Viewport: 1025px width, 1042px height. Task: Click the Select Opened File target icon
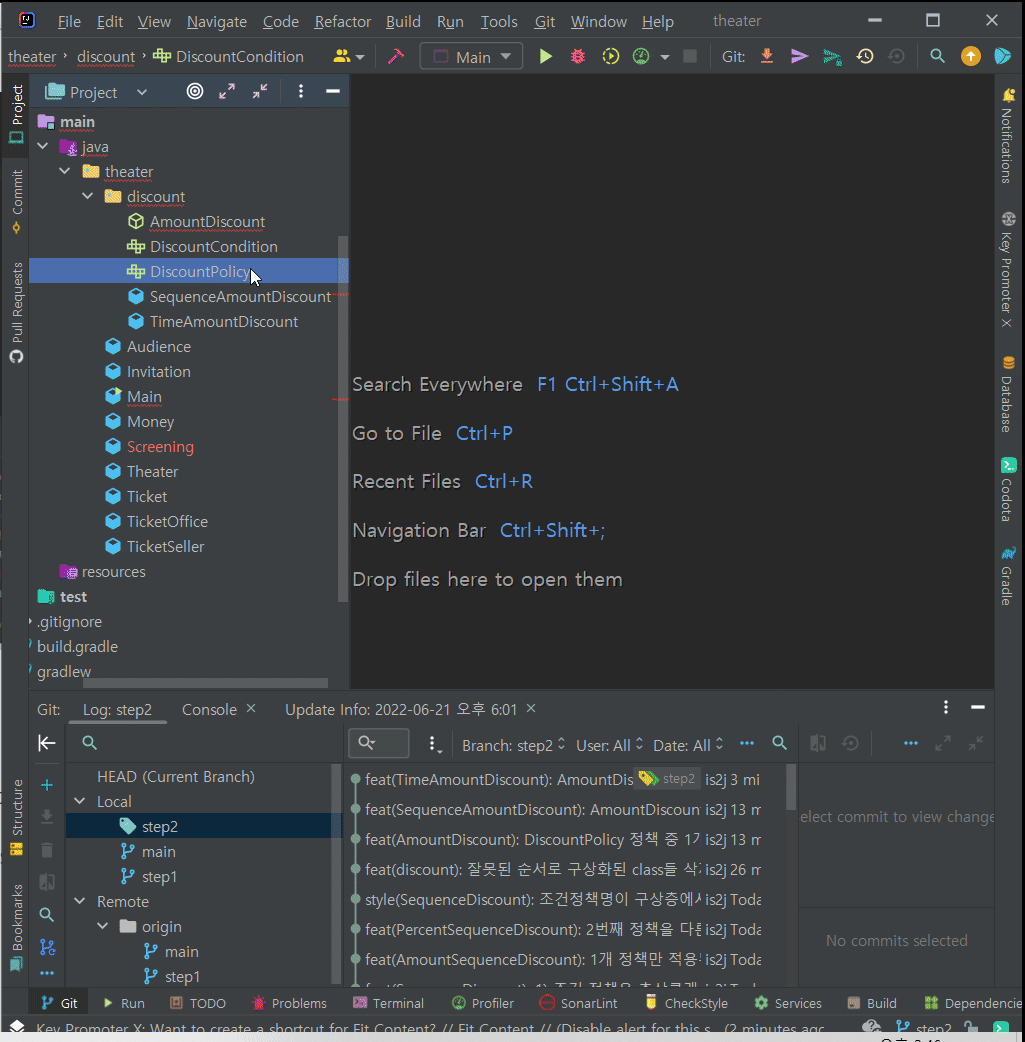pyautogui.click(x=195, y=91)
